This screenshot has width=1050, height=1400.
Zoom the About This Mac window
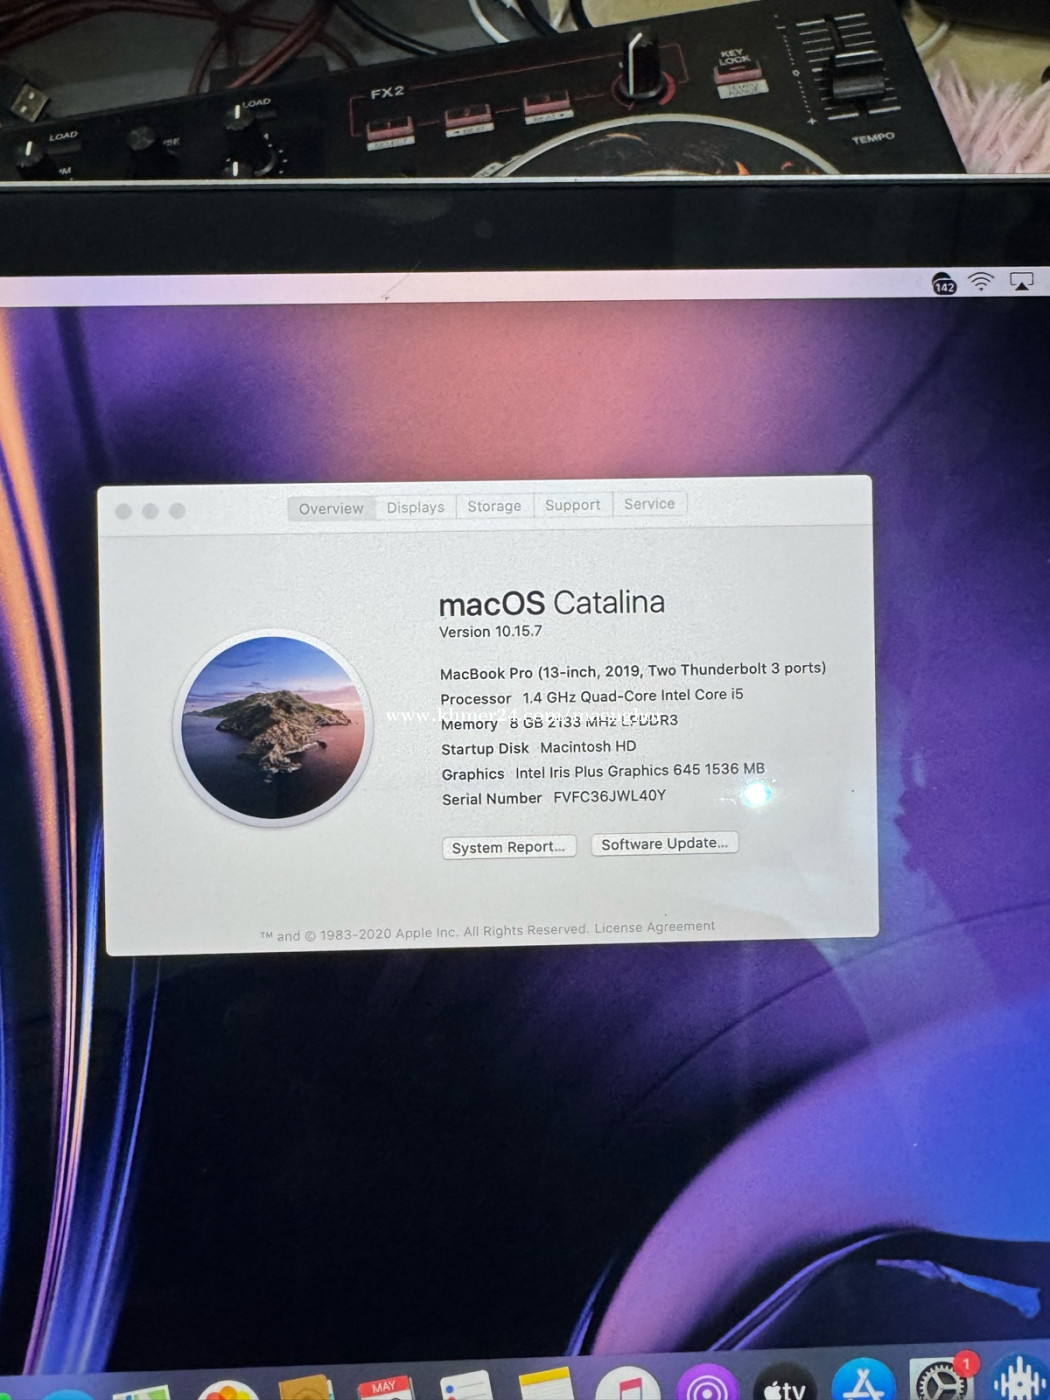pos(177,511)
